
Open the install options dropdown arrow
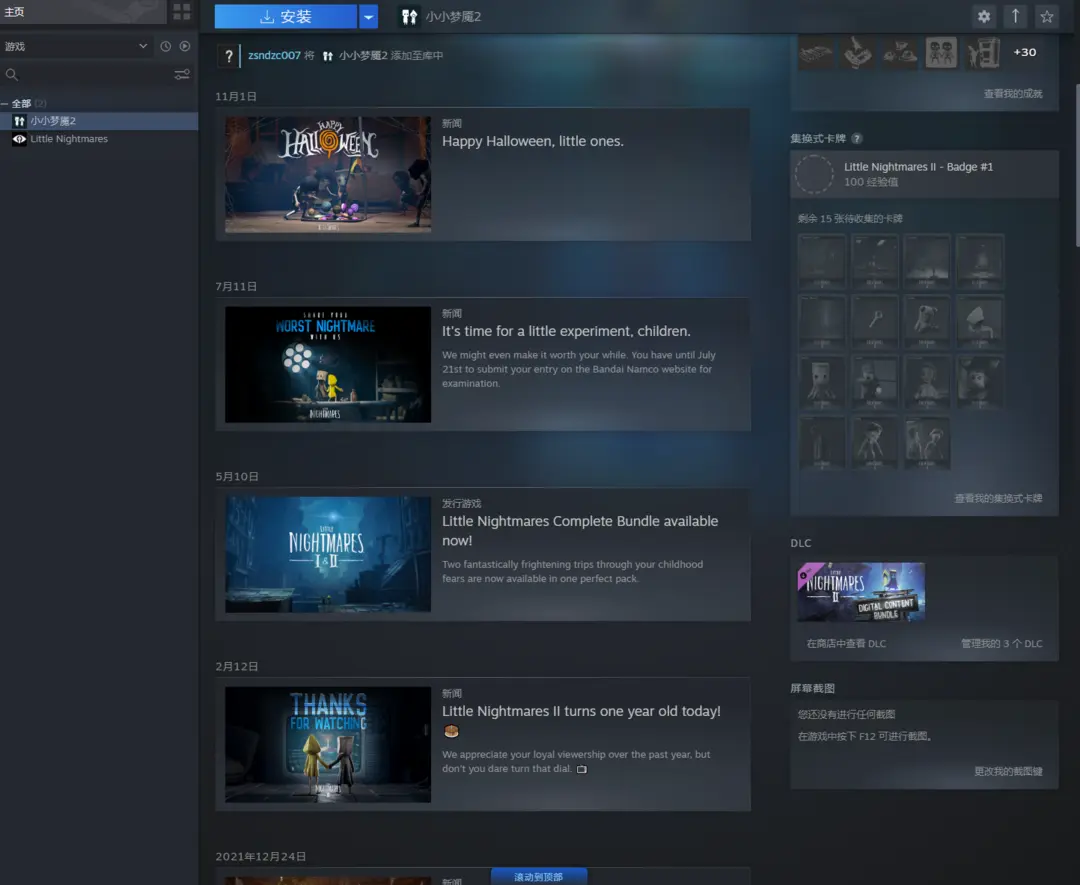tap(368, 17)
